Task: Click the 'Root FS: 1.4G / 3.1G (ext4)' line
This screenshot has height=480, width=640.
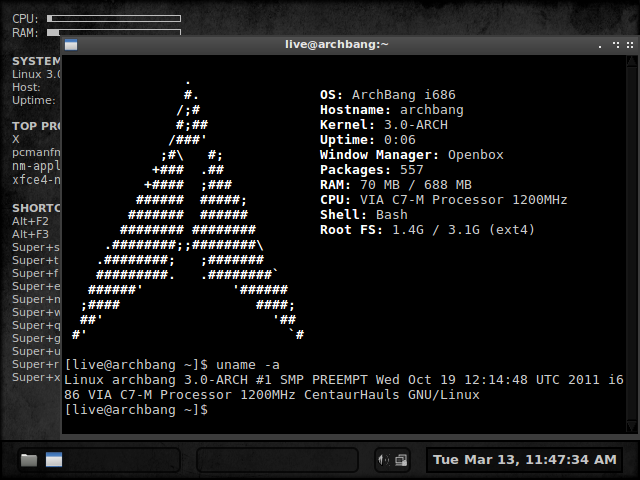Action: tap(427, 230)
